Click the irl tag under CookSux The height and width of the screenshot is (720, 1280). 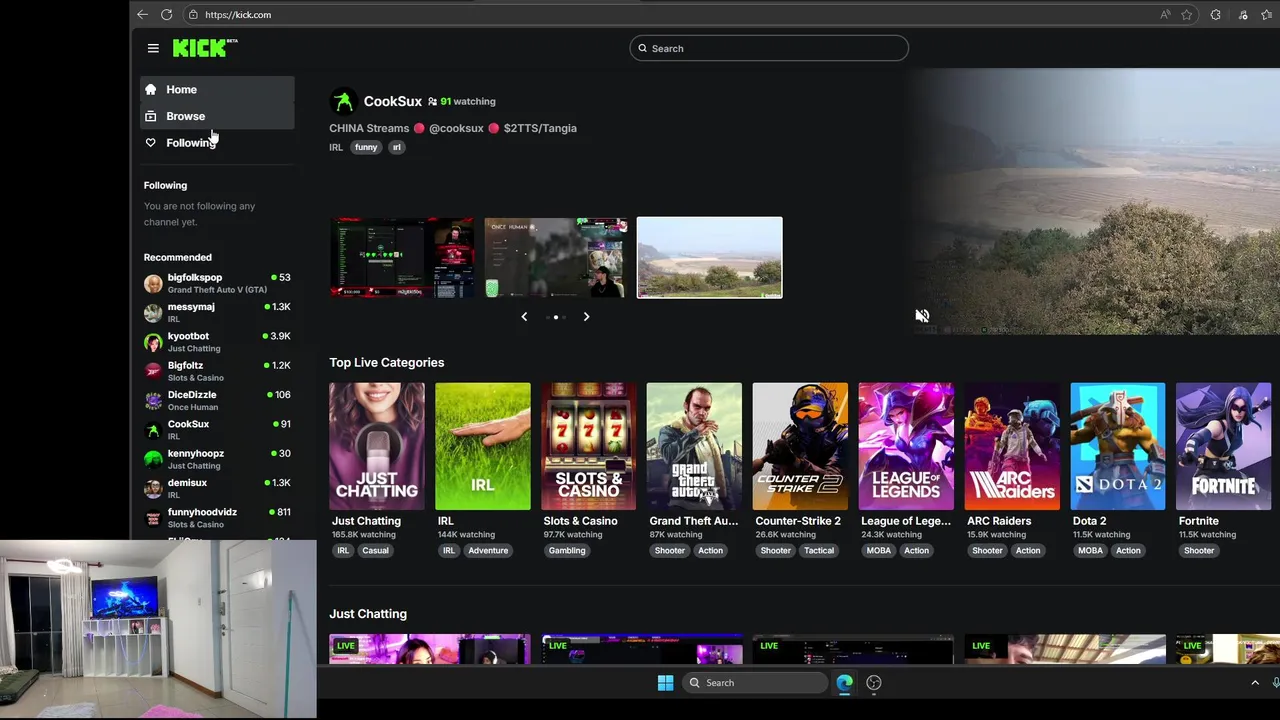click(396, 147)
